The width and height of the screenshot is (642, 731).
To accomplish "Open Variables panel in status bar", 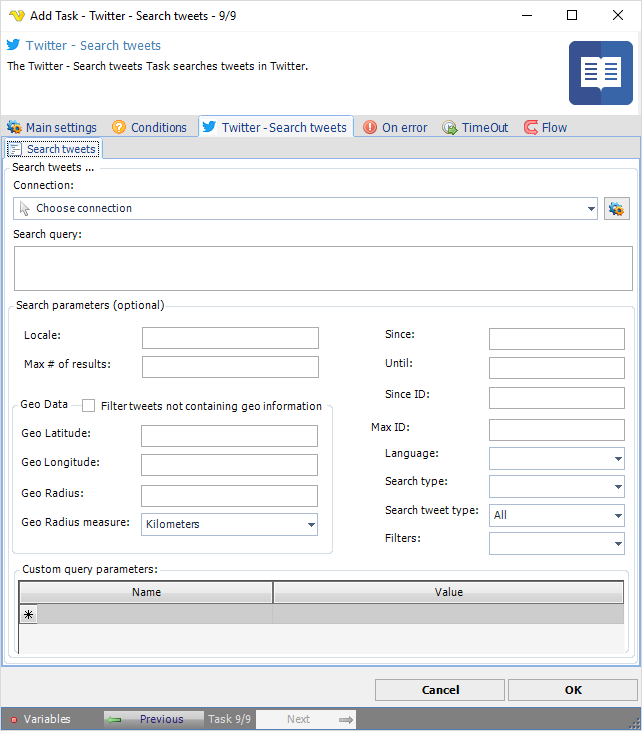I will pyautogui.click(x=40, y=719).
